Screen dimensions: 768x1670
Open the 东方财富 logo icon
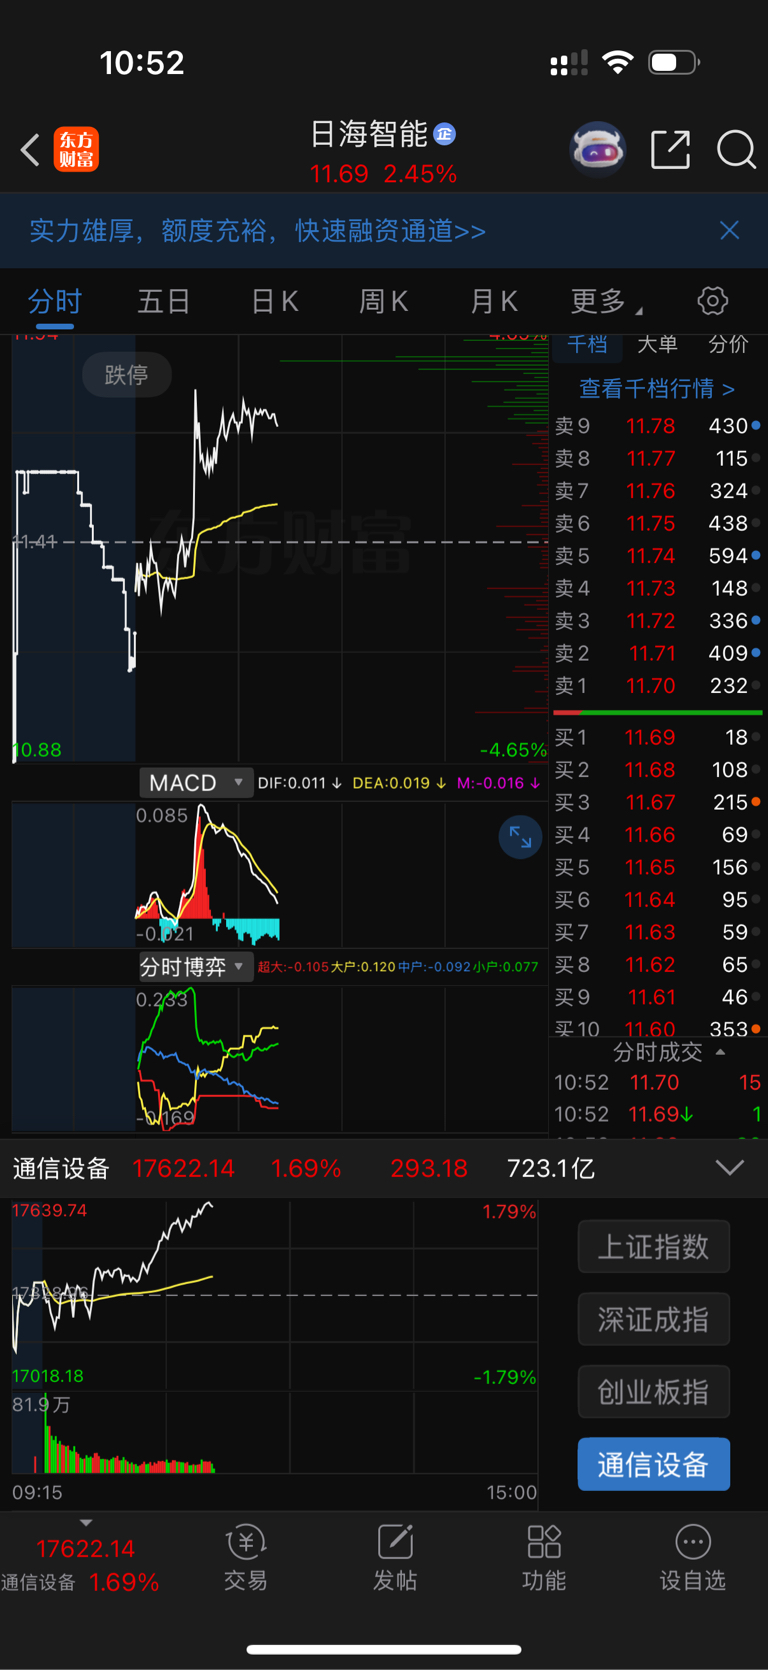76,150
